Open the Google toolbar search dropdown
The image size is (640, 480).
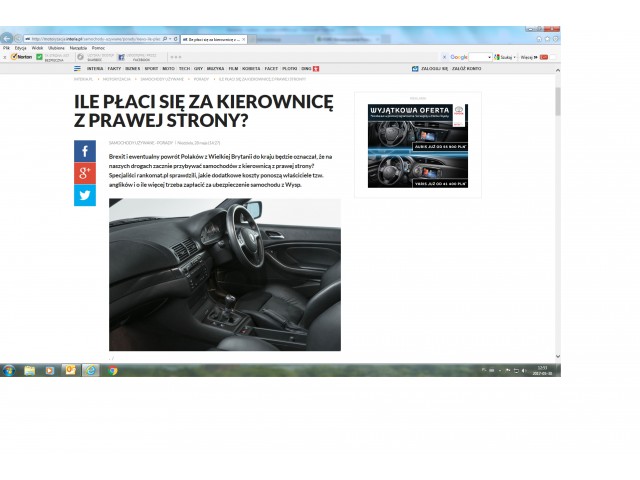pyautogui.click(x=489, y=57)
